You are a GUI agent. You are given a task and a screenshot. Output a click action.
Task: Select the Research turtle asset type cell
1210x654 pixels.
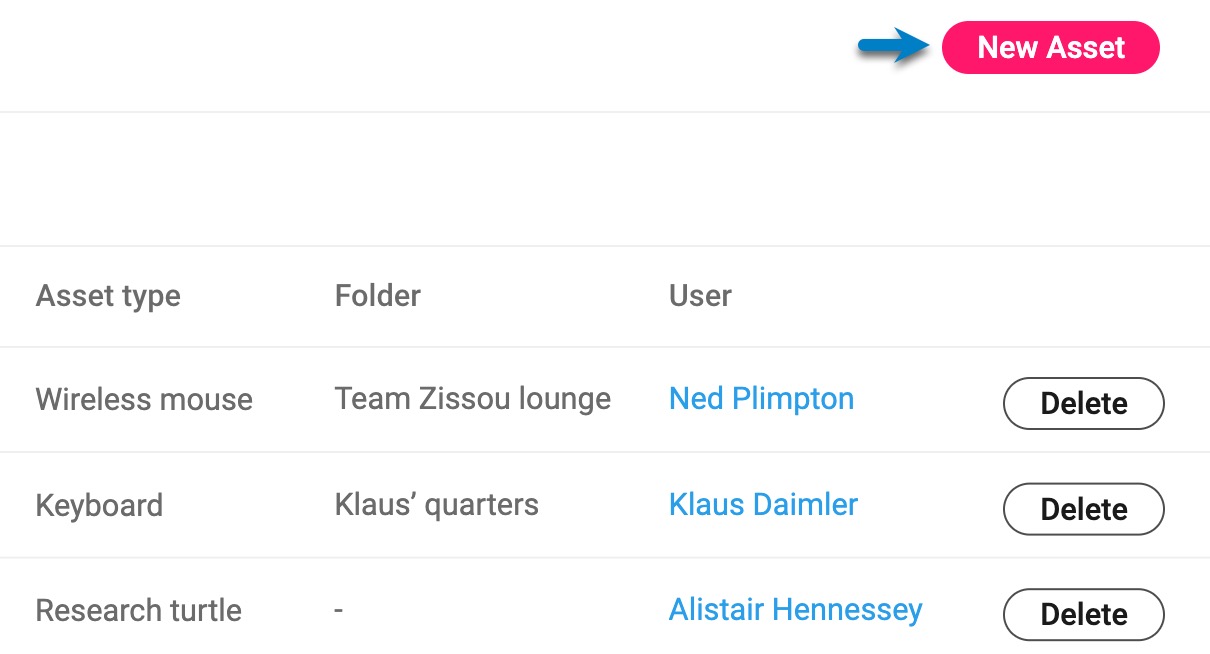pyautogui.click(x=138, y=610)
